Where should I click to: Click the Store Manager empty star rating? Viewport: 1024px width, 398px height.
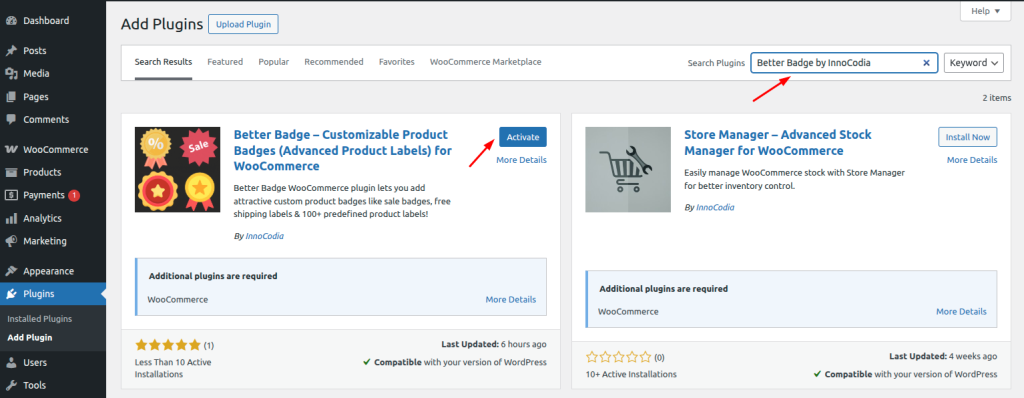[x=618, y=357]
